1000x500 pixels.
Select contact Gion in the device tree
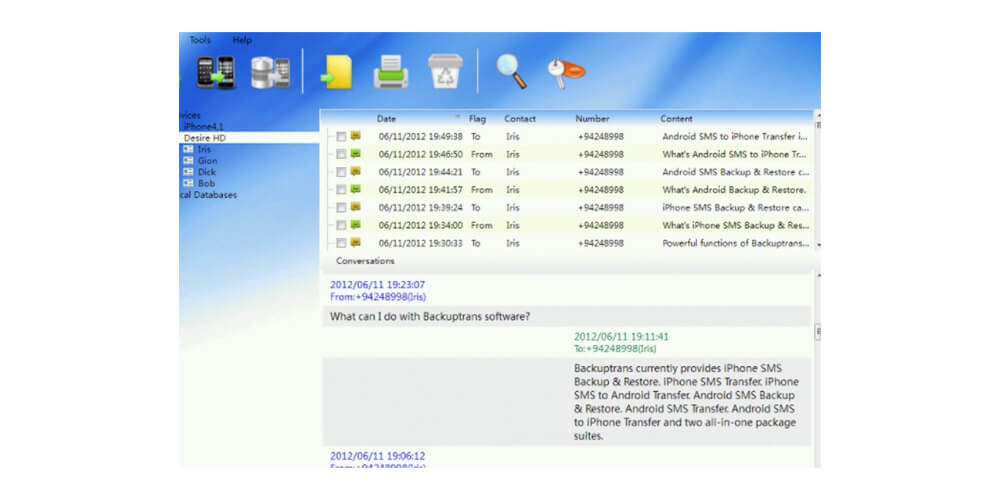(x=207, y=161)
